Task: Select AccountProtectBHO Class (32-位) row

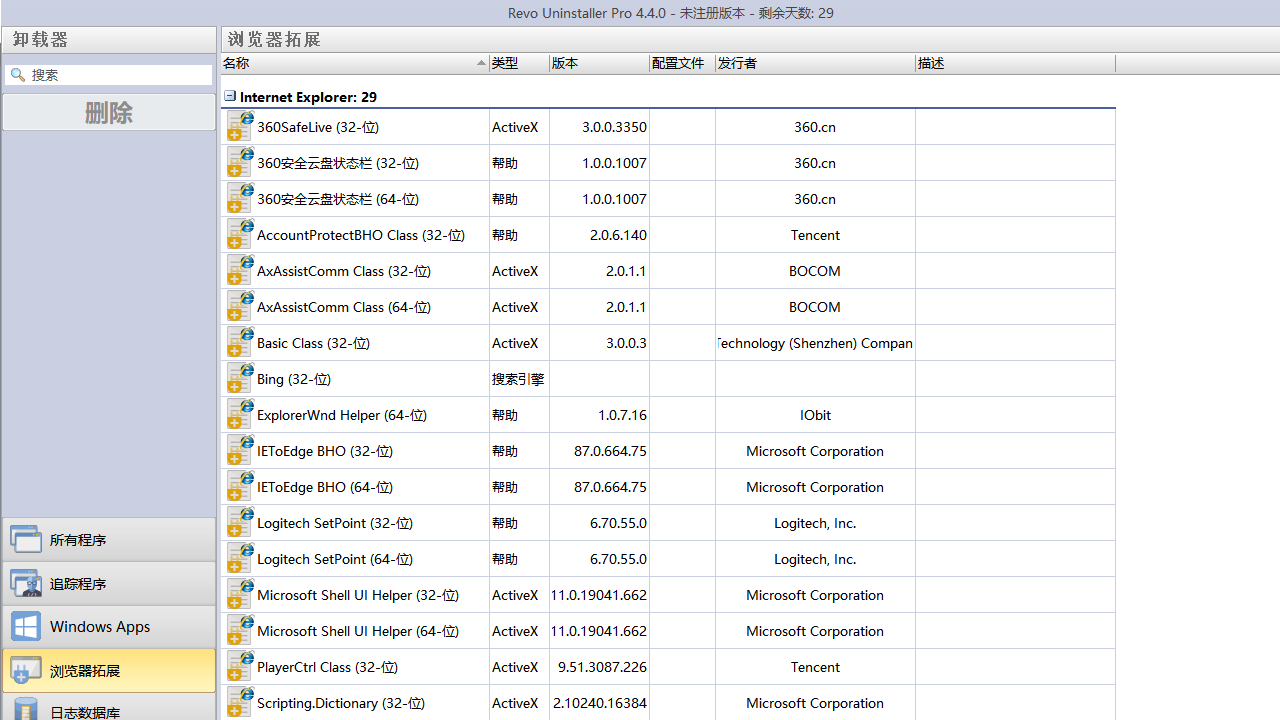Action: click(360, 235)
